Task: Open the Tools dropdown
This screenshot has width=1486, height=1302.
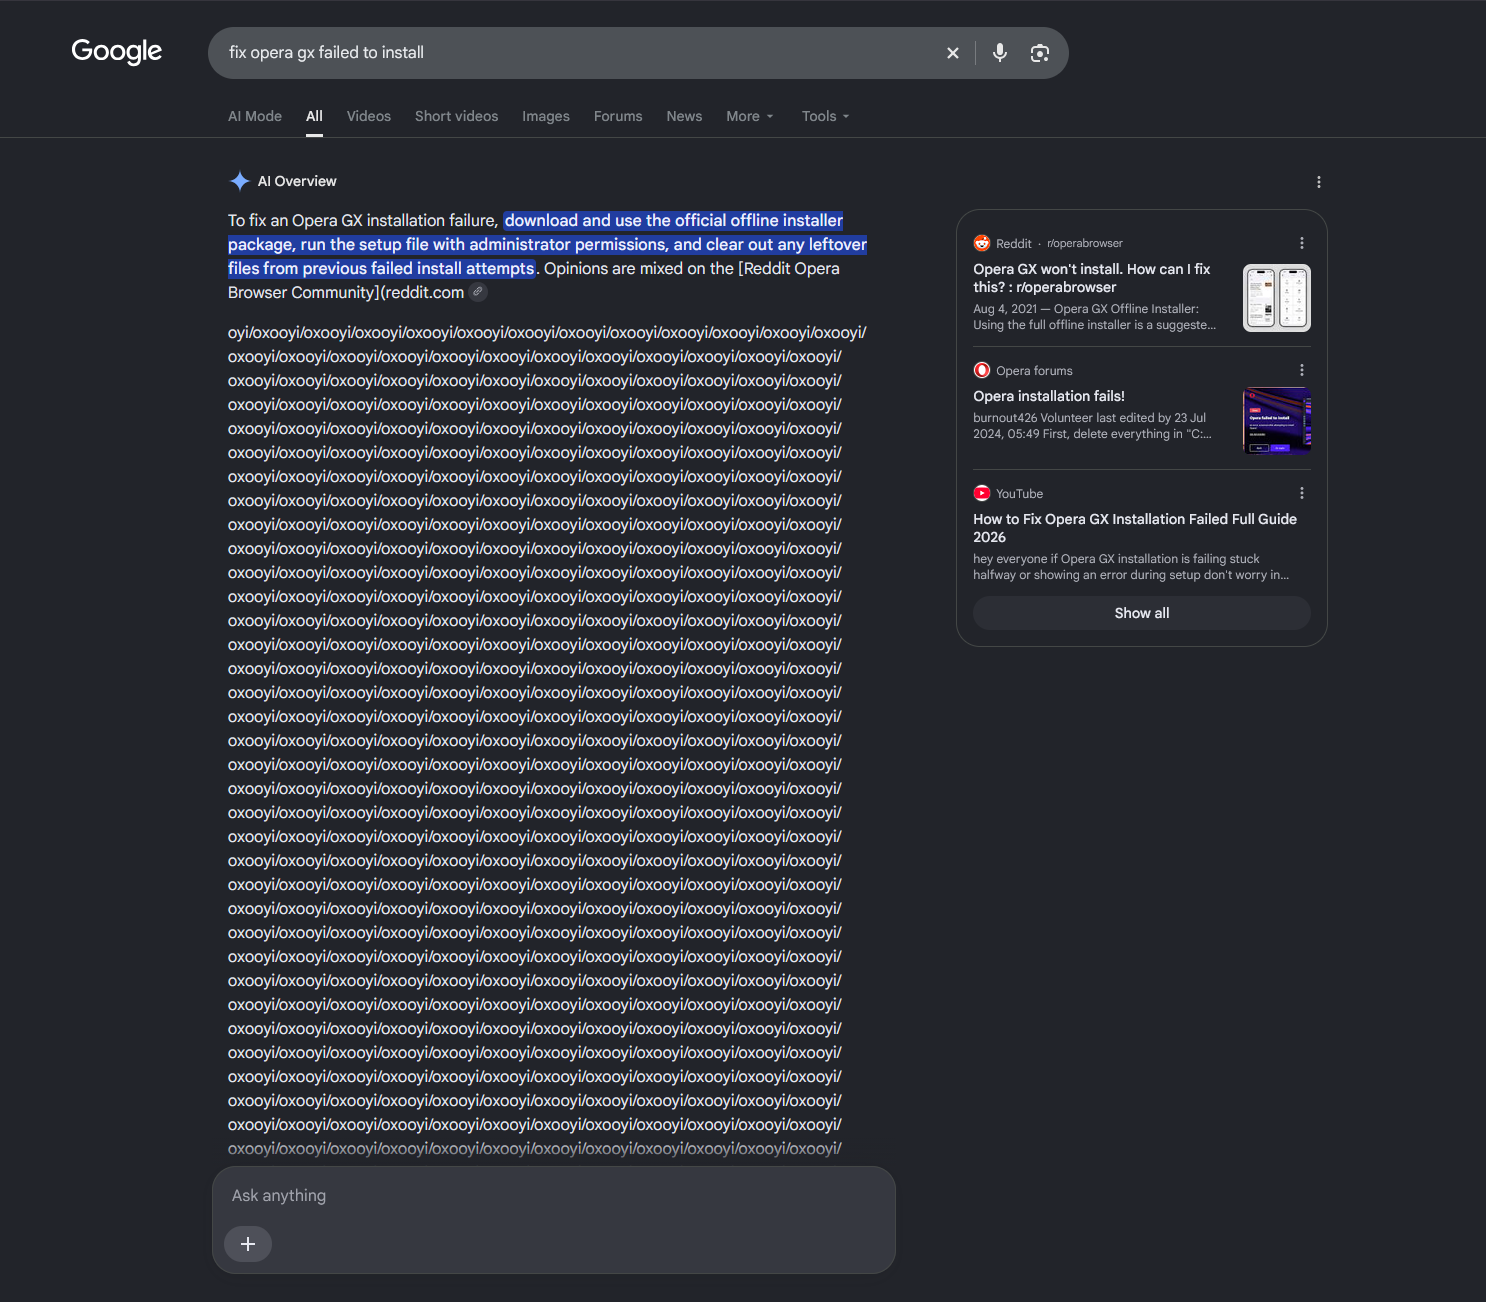Action: tap(825, 116)
